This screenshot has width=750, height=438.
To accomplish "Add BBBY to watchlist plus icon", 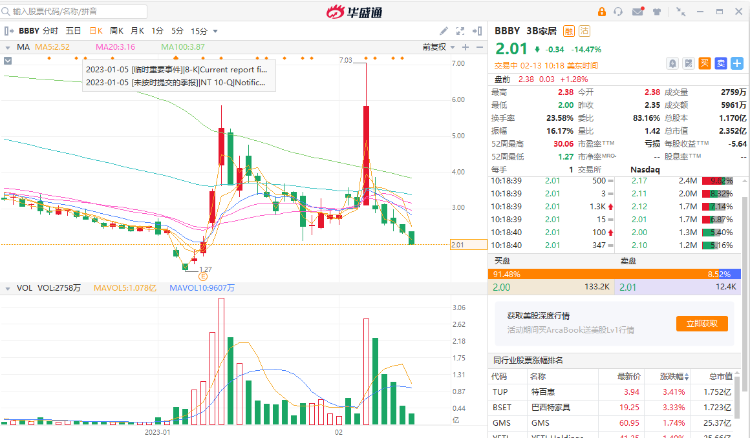I will tap(737, 63).
